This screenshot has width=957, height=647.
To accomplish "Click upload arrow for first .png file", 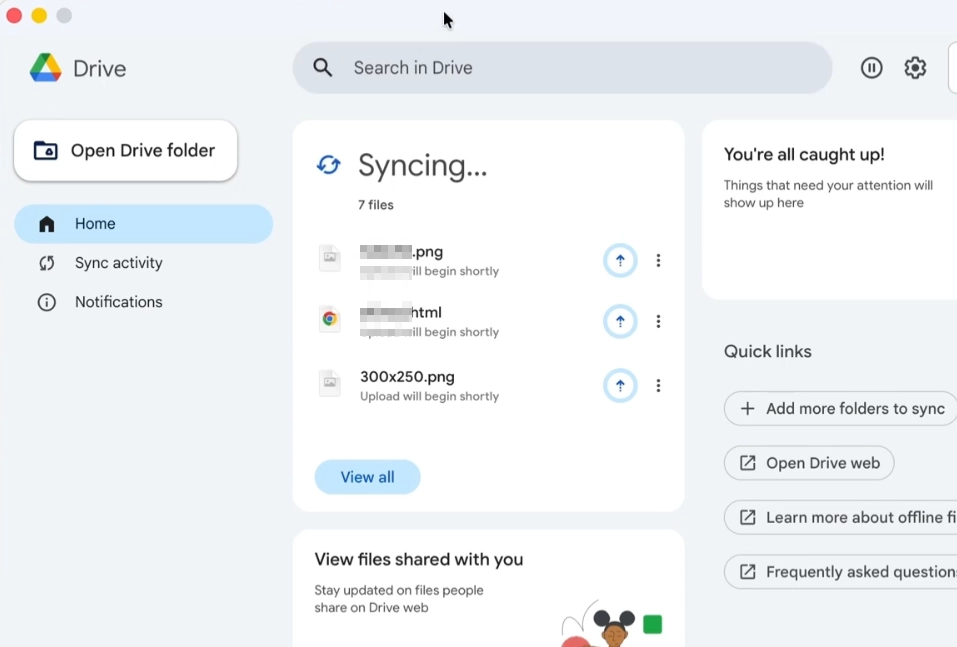I will click(x=620, y=261).
